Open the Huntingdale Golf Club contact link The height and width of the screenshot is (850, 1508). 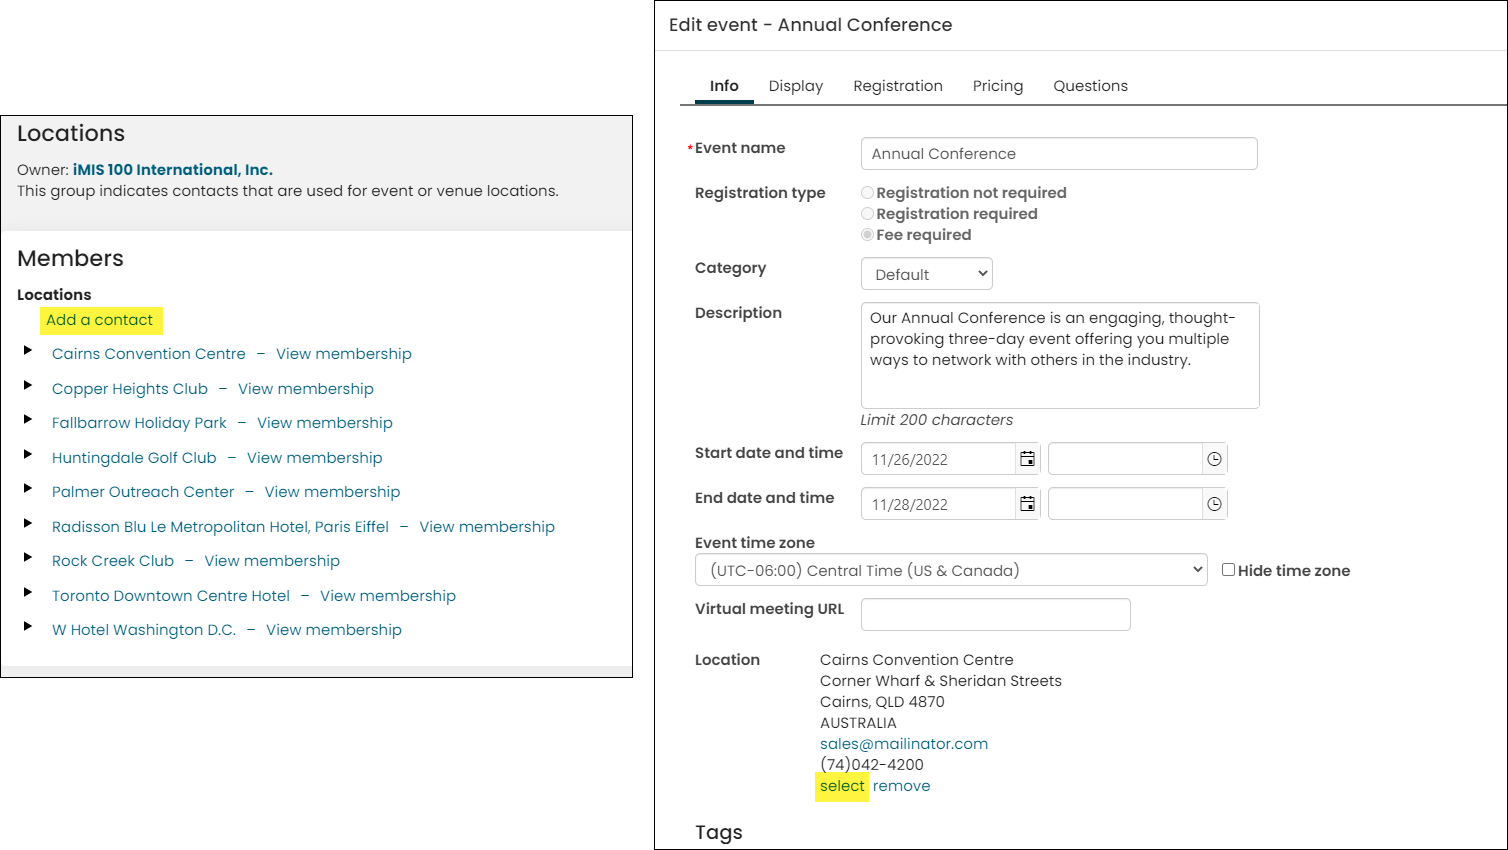coord(134,458)
